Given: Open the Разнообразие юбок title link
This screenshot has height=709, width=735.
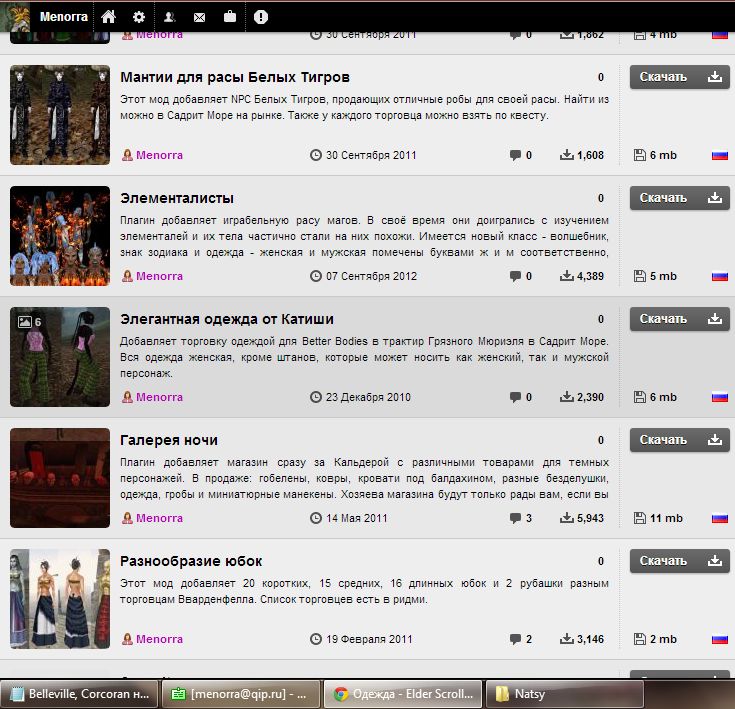Looking at the screenshot, I should pos(191,560).
